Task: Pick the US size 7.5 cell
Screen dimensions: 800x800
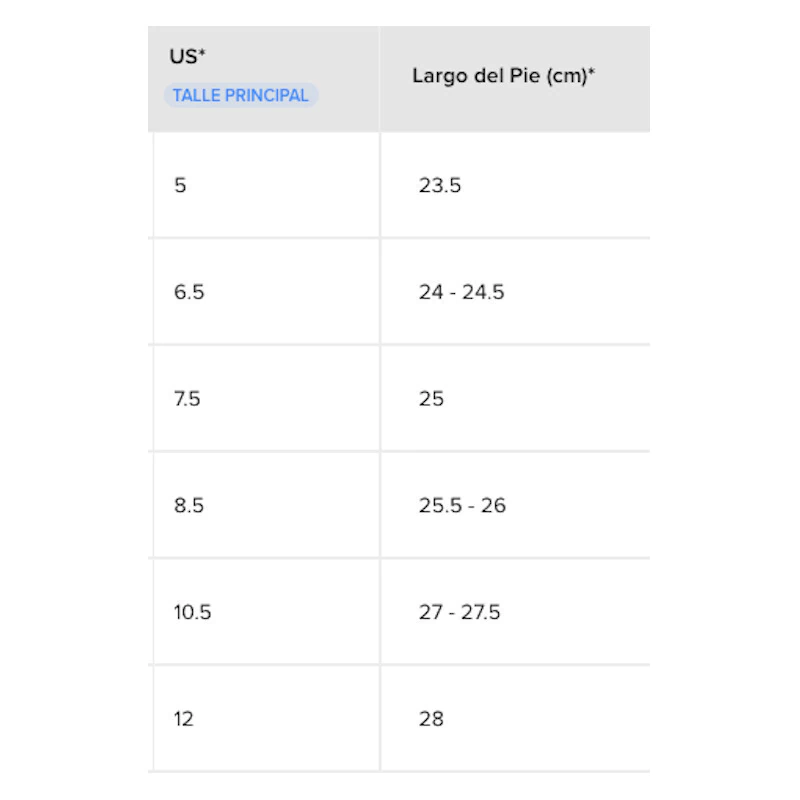Action: (x=187, y=399)
